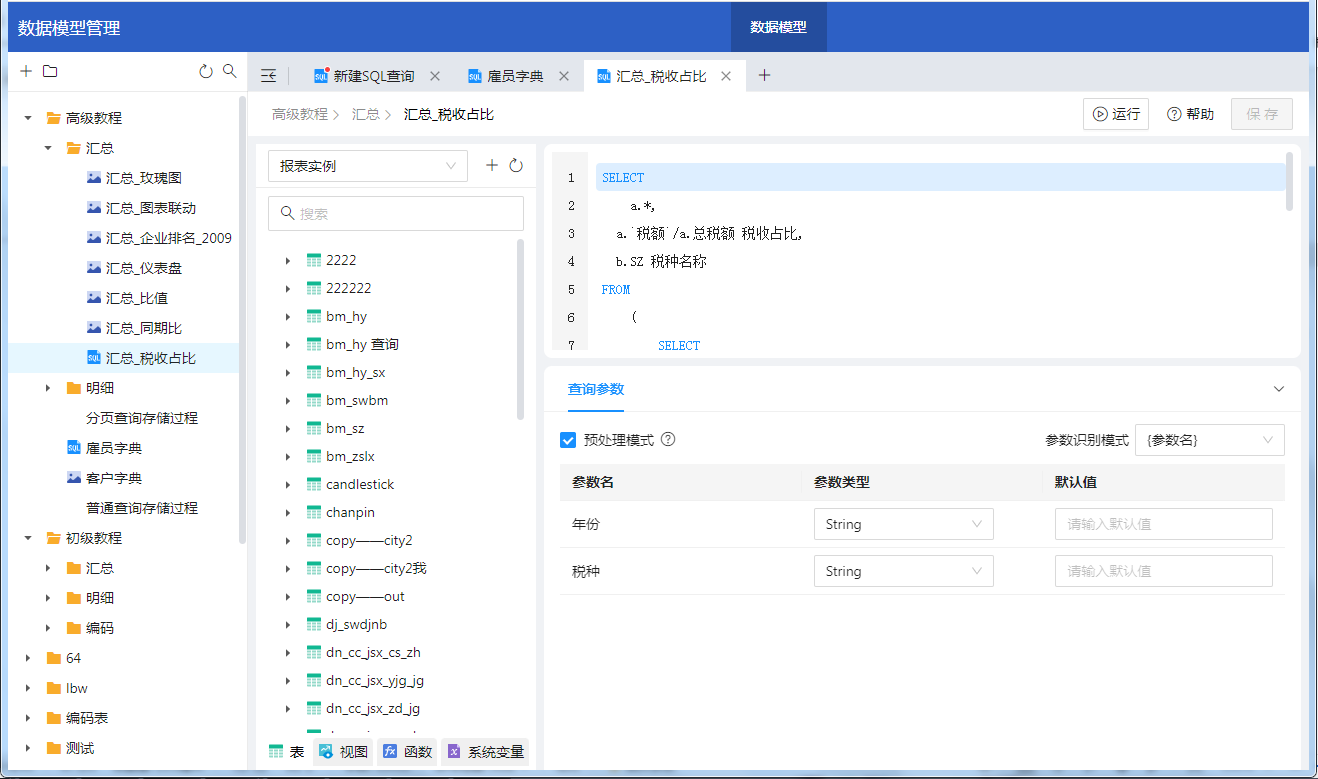Image resolution: width=1318 pixels, height=779 pixels.
Task: Refresh the model tree in left sidebar
Action: tap(206, 72)
